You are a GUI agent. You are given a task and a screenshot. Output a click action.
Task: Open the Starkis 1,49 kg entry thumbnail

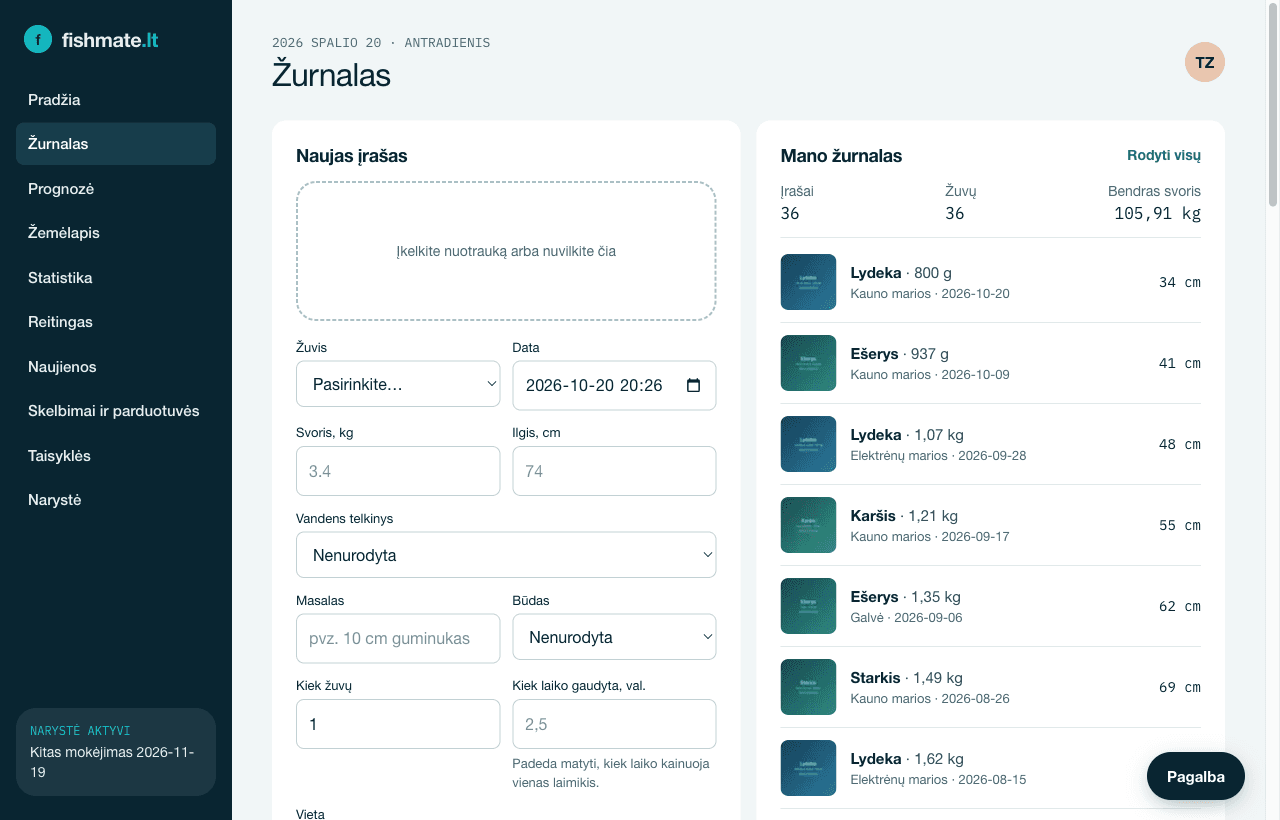(808, 687)
